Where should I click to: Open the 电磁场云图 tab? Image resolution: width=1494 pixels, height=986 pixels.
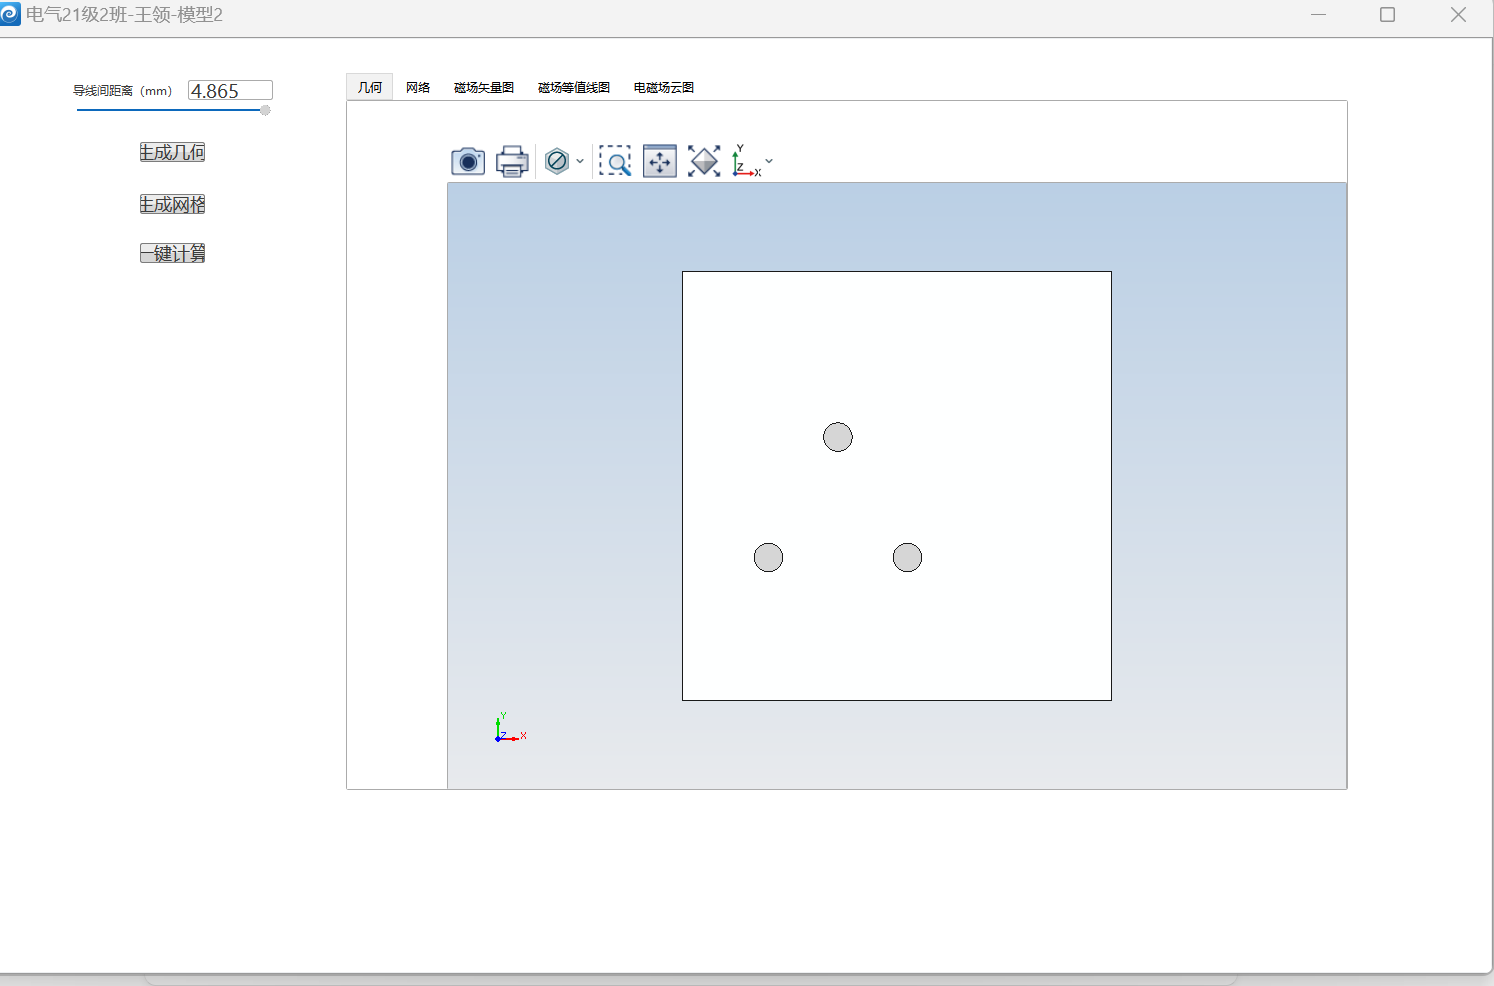coord(664,87)
